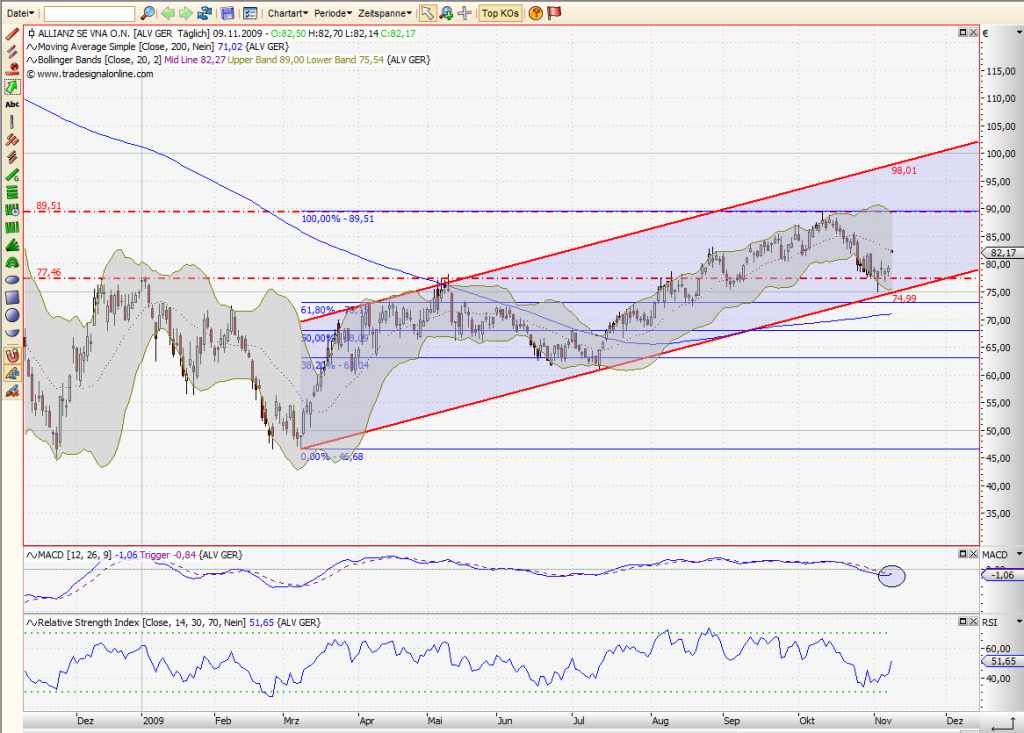Select the half-circle arc tool
Screen dimensions: 1024x733
coord(12,333)
